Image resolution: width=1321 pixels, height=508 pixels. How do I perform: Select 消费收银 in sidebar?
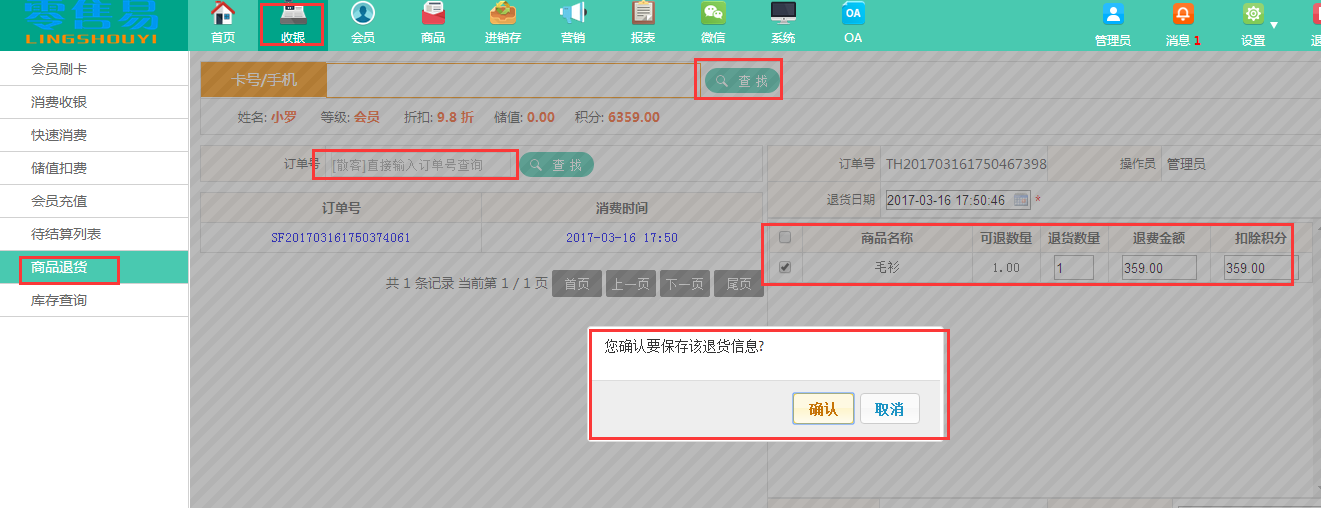pos(94,102)
